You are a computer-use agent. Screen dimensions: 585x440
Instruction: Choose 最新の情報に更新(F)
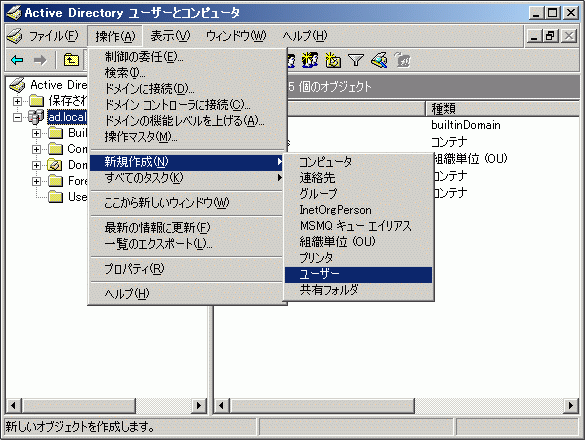(x=187, y=228)
